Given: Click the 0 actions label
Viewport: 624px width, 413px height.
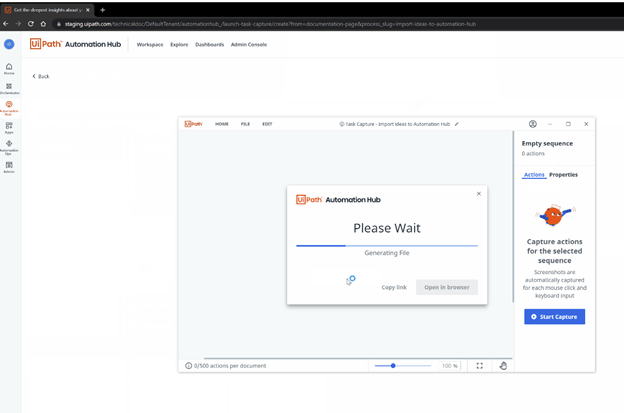Looking at the screenshot, I should (x=533, y=154).
